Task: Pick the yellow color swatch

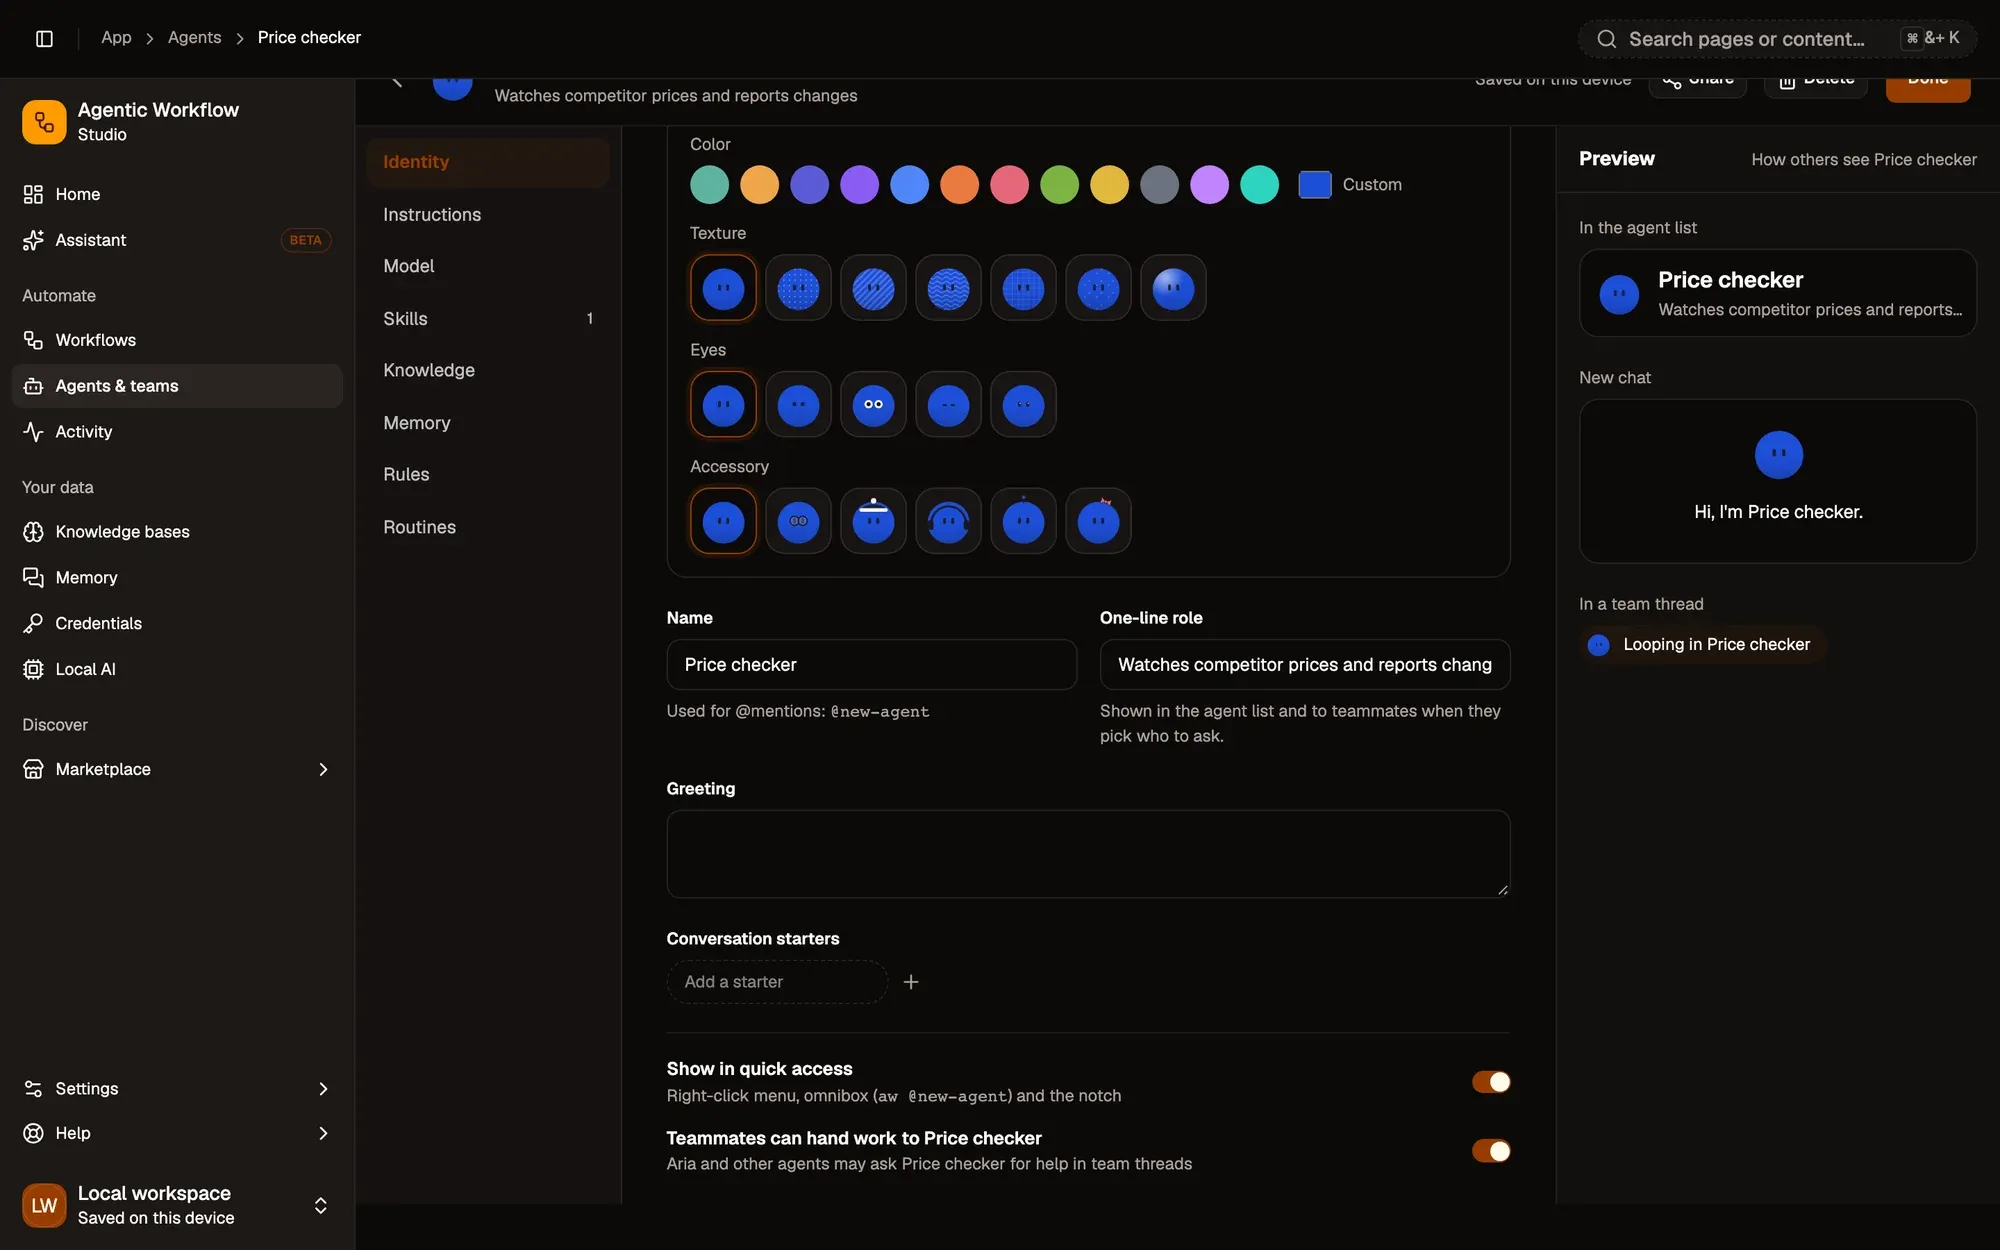Action: pos(1109,185)
